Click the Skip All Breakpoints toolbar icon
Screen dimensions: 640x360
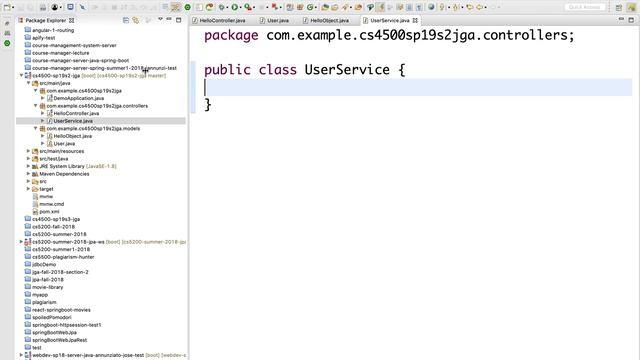coord(82,7)
